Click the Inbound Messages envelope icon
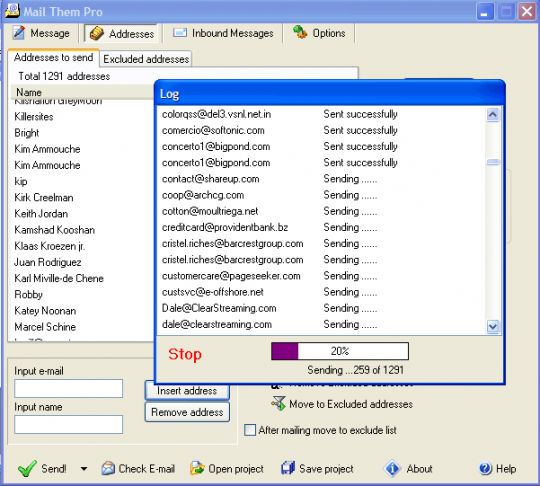The height and width of the screenshot is (486, 540). (x=180, y=33)
